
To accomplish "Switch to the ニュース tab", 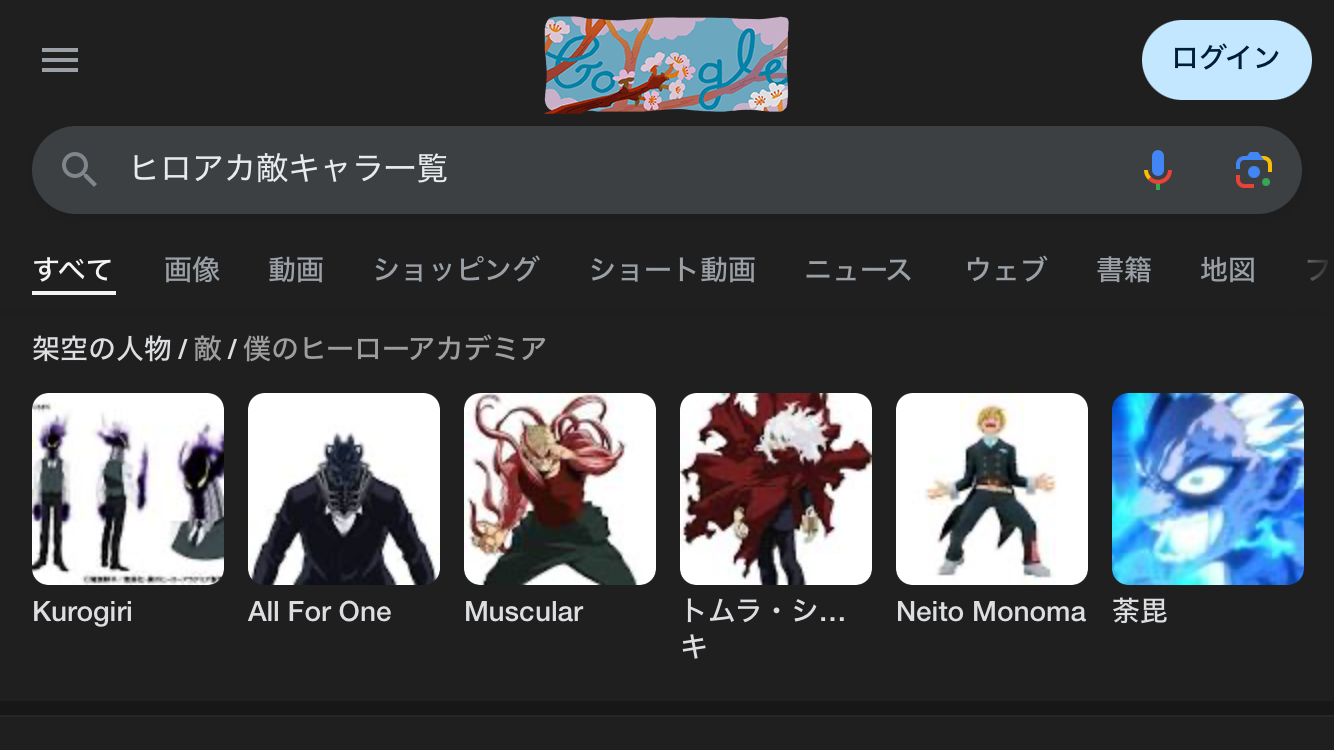I will tap(859, 270).
